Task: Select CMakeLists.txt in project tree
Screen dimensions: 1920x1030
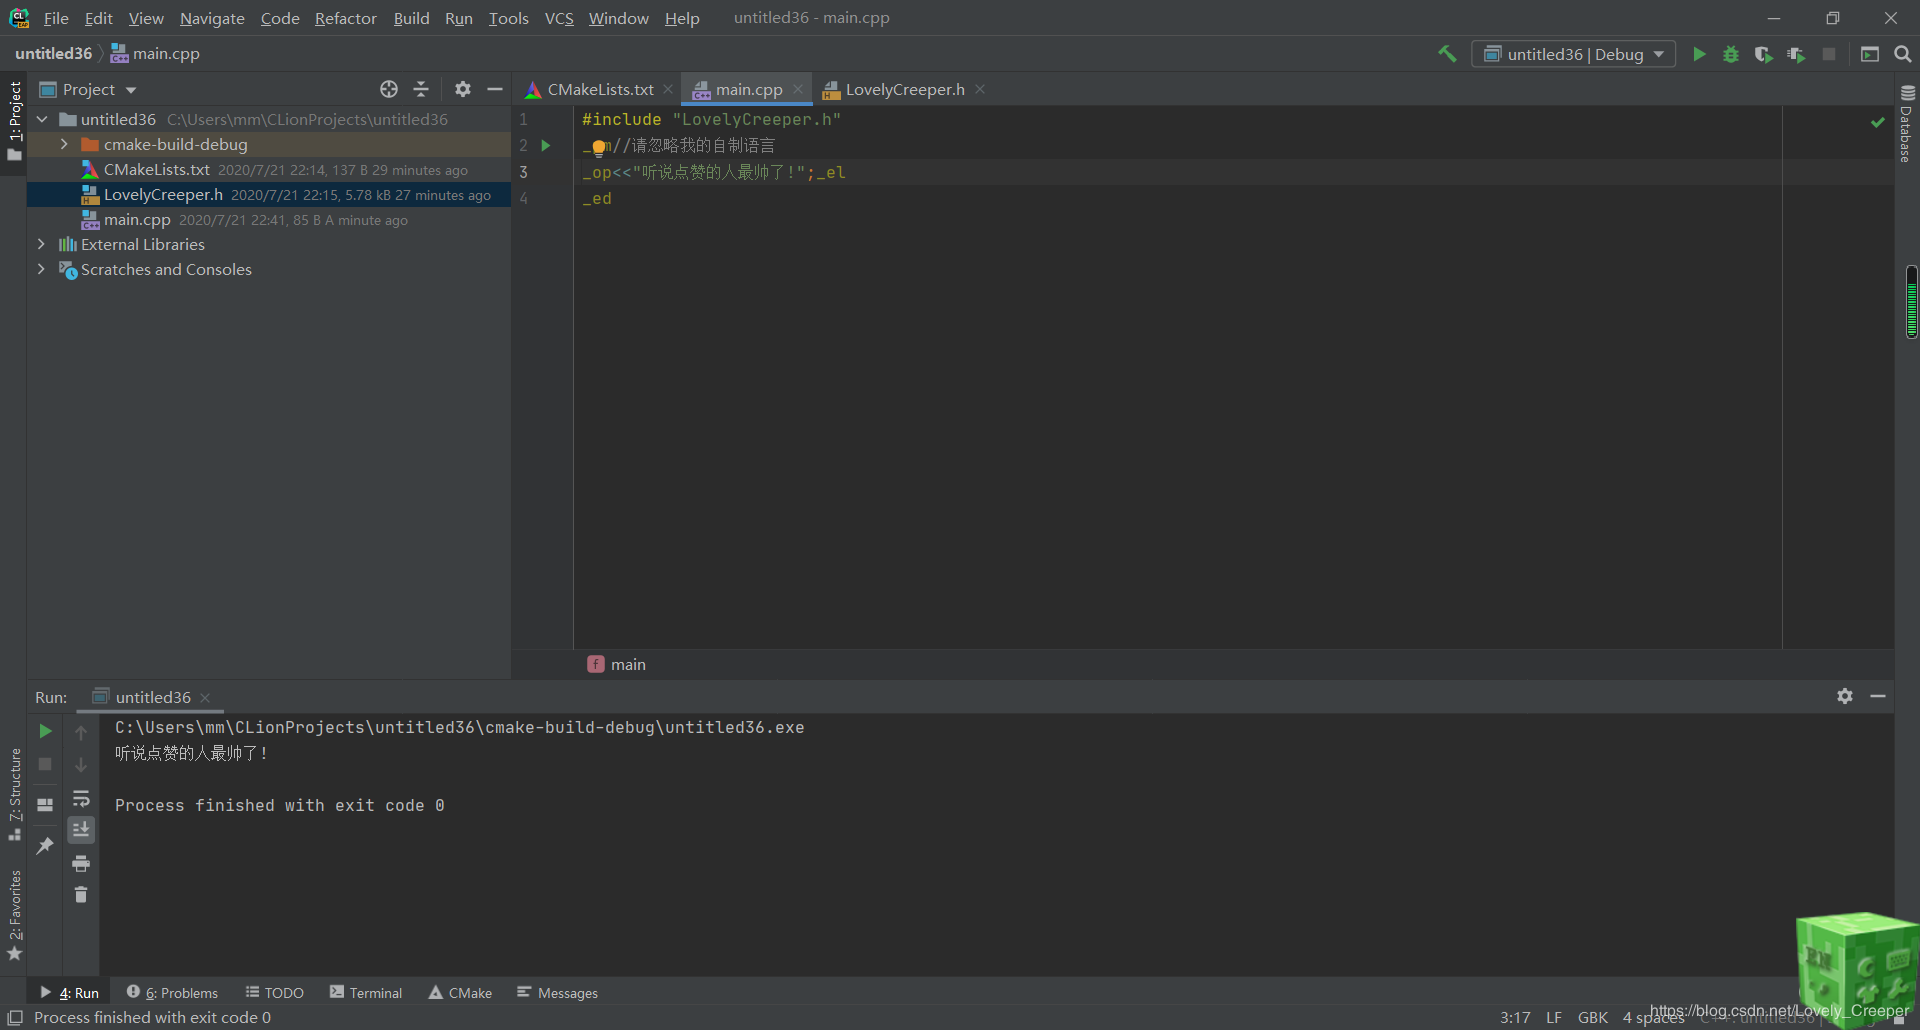Action: (269, 169)
